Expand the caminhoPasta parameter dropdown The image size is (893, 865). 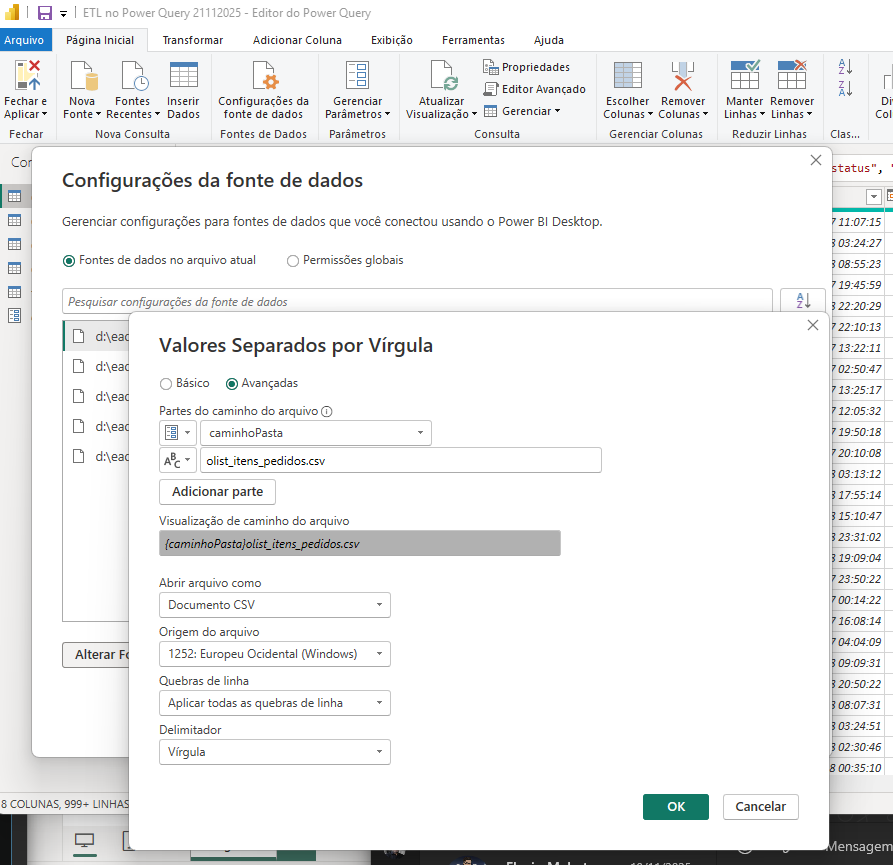316,433
